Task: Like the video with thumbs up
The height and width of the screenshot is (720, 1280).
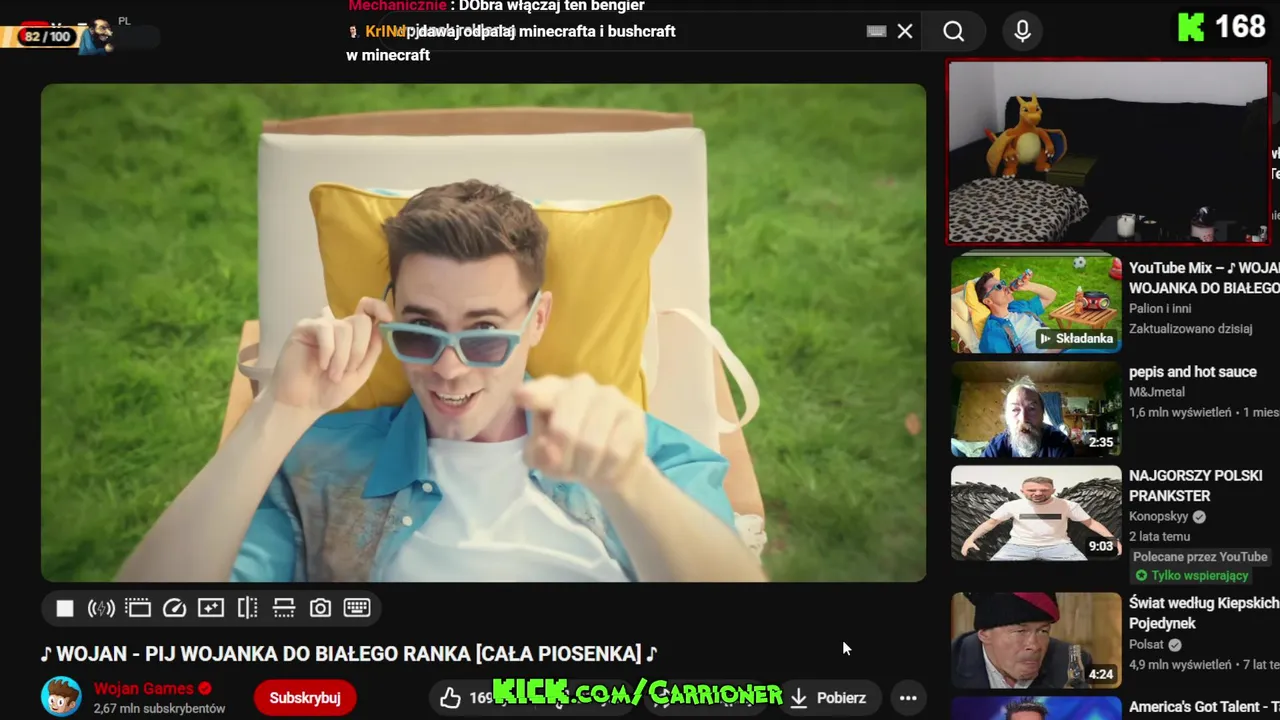Action: click(x=451, y=697)
